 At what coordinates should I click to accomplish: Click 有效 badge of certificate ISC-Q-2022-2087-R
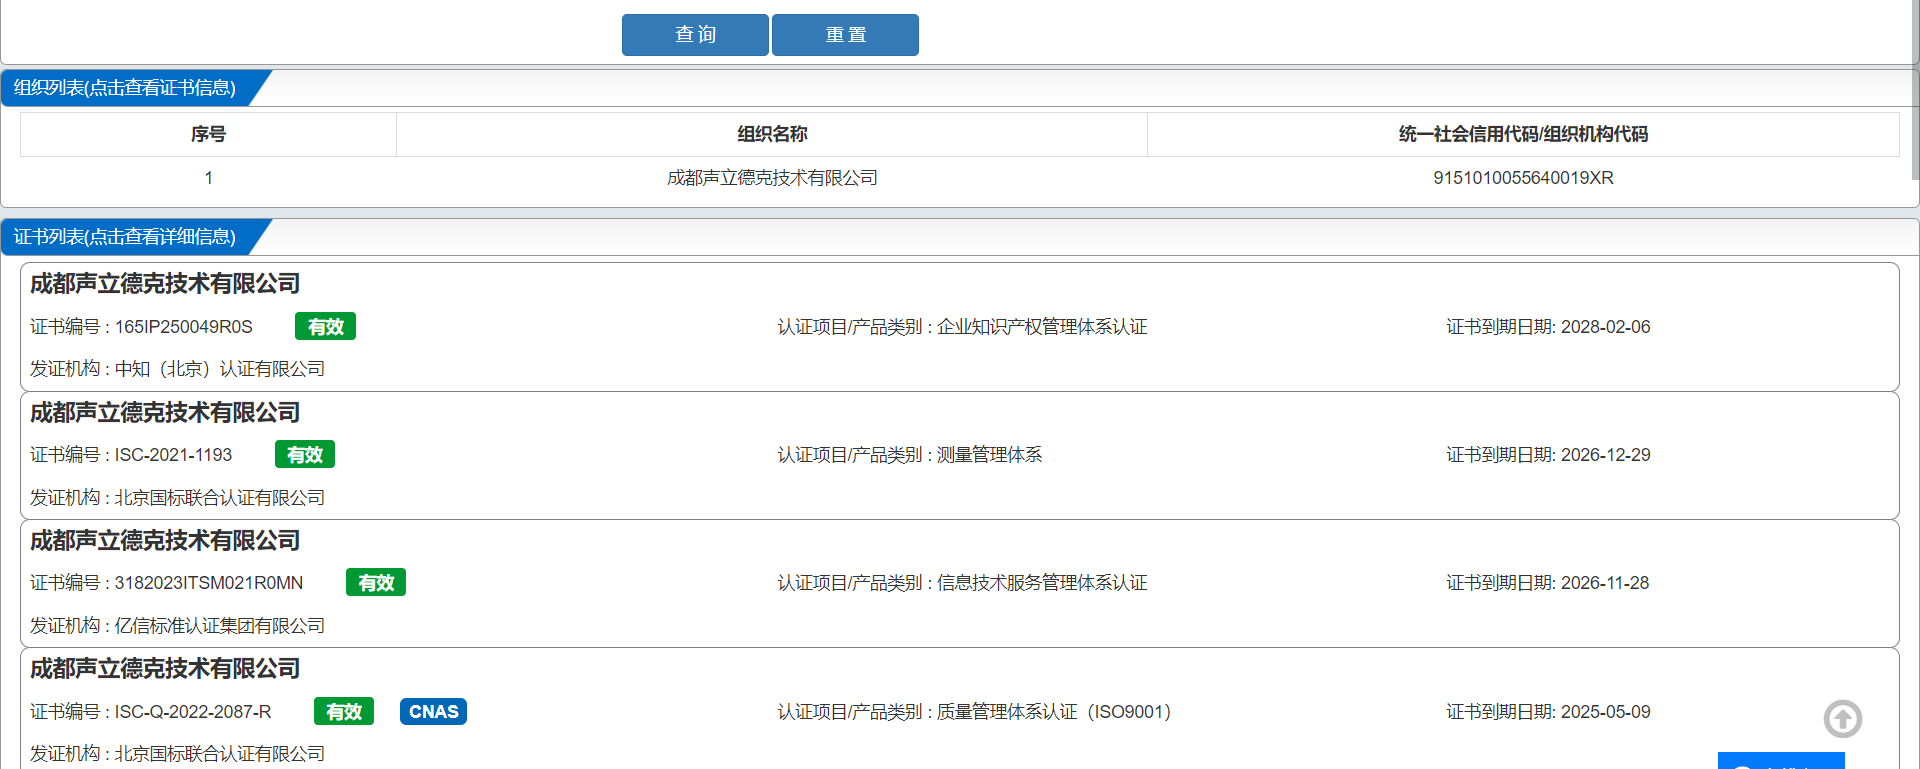point(344,712)
